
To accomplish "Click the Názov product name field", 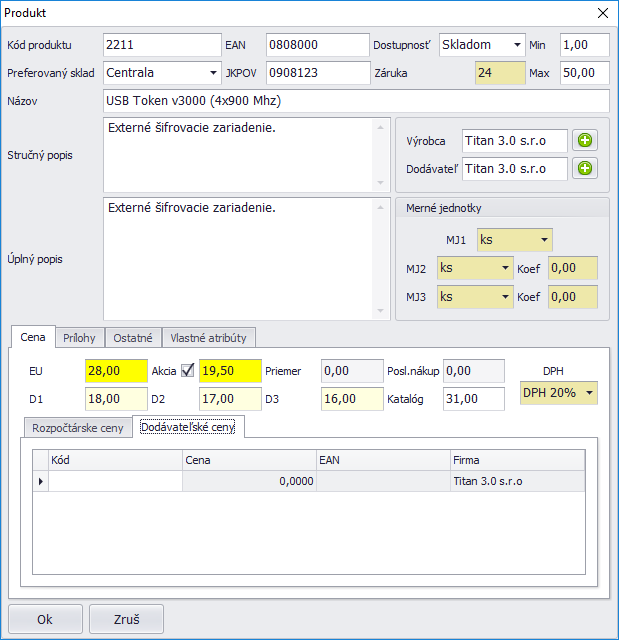I will point(355,101).
